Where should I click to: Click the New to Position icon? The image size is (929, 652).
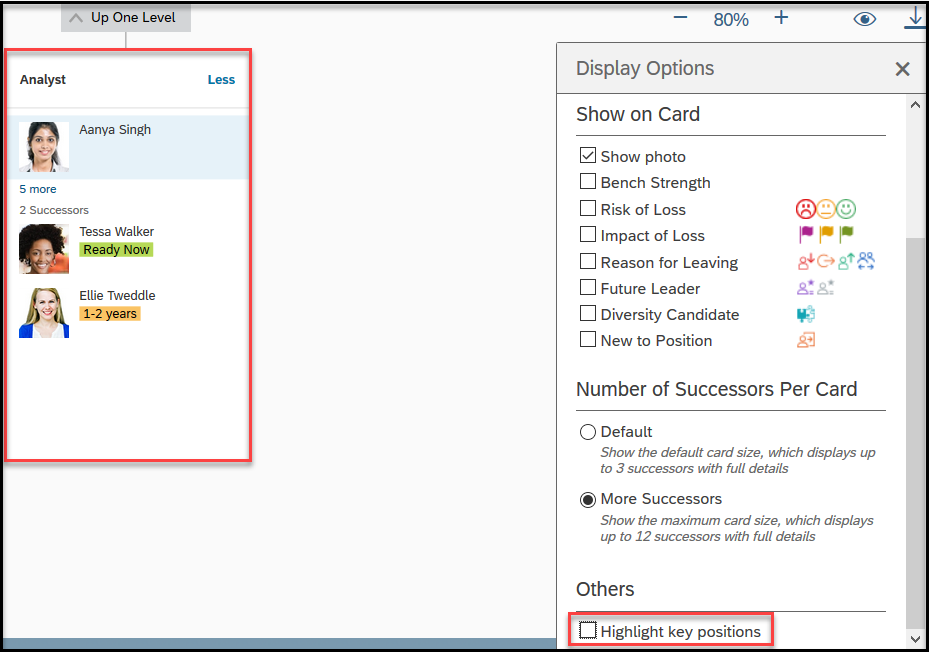point(806,340)
